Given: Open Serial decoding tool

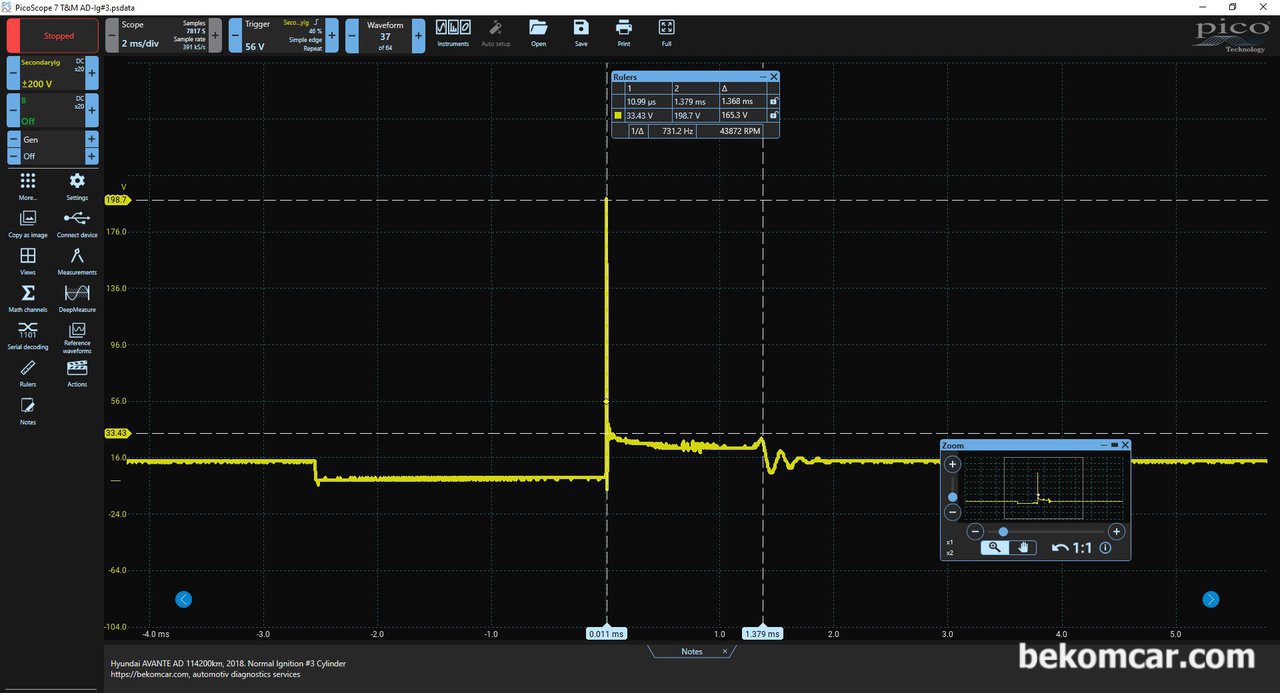Looking at the screenshot, I should pos(28,336).
